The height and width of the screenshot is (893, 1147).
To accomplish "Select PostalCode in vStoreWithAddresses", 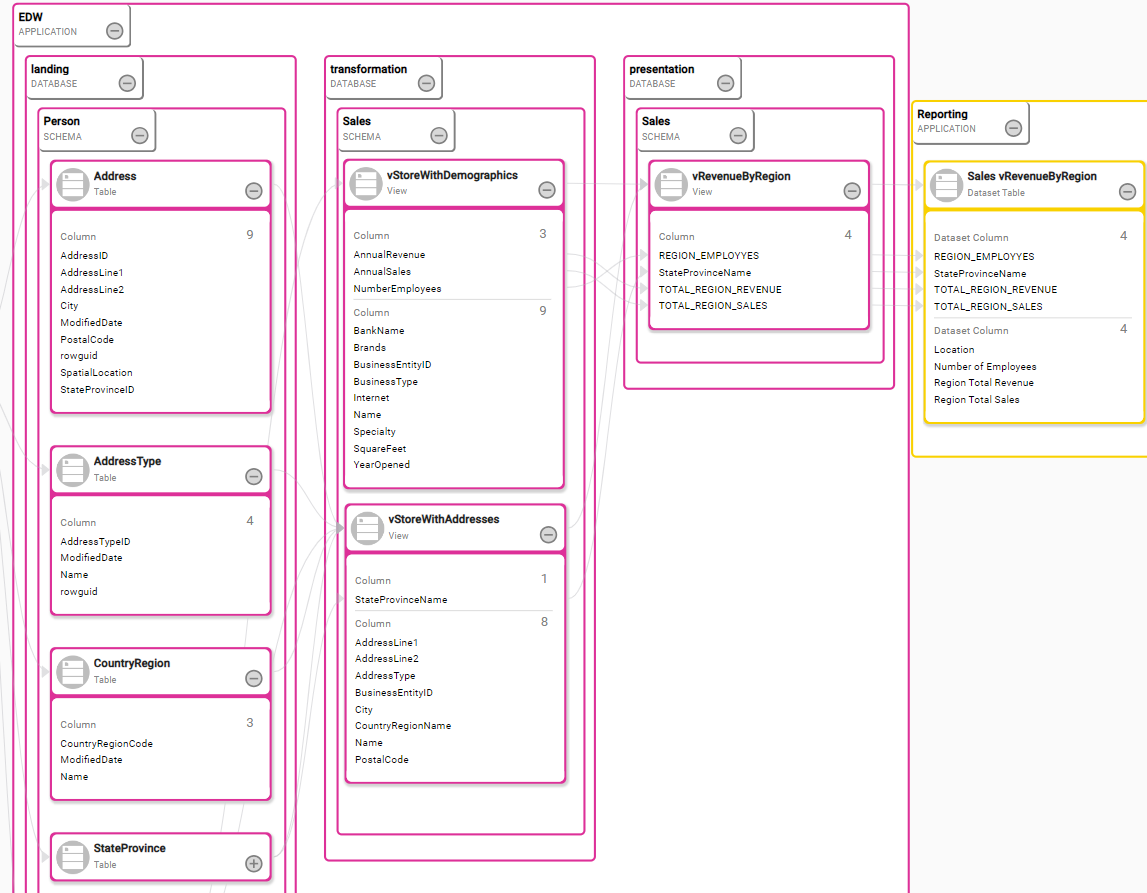I will [x=382, y=760].
